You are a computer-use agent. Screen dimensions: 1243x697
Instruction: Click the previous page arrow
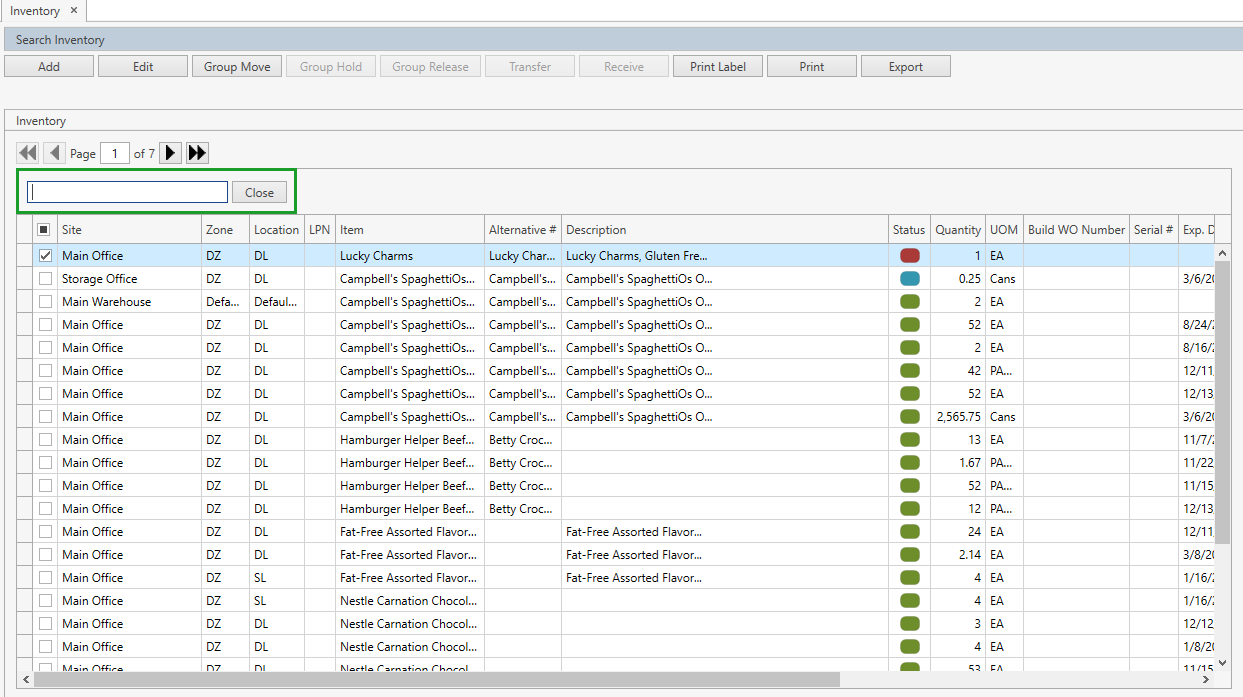(54, 153)
